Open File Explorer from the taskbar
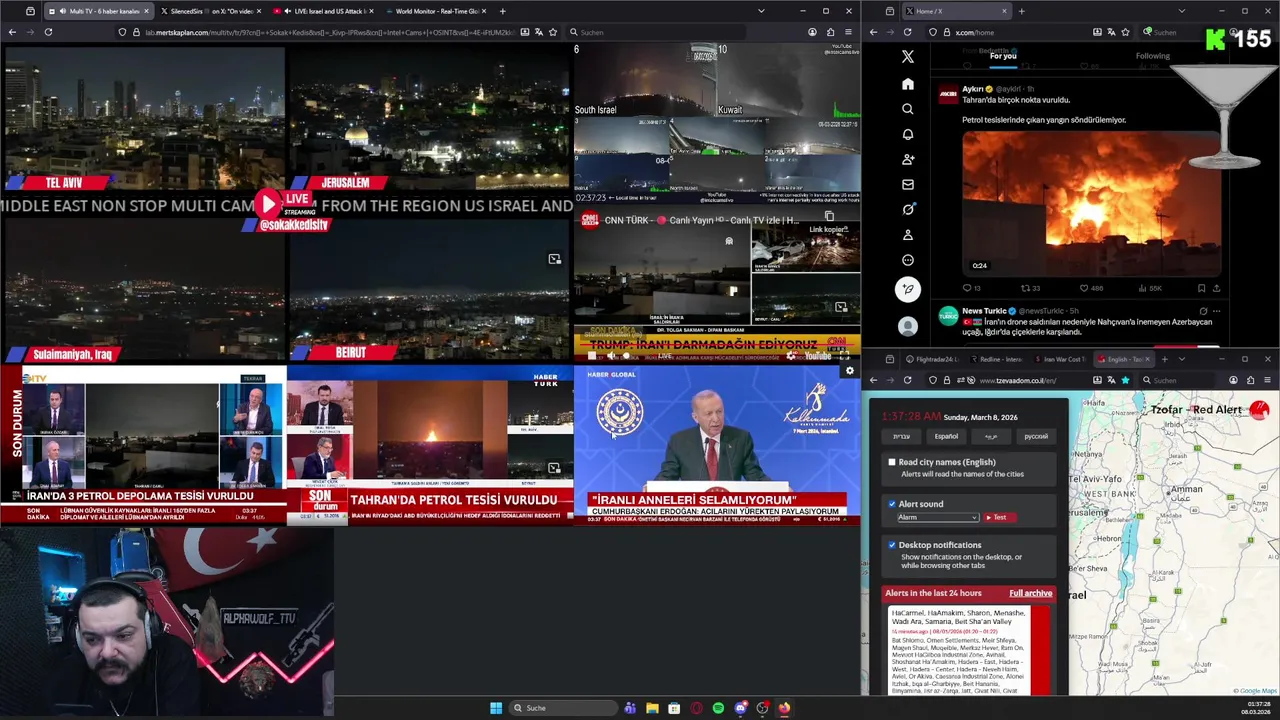This screenshot has width=1280, height=720. 652,708
